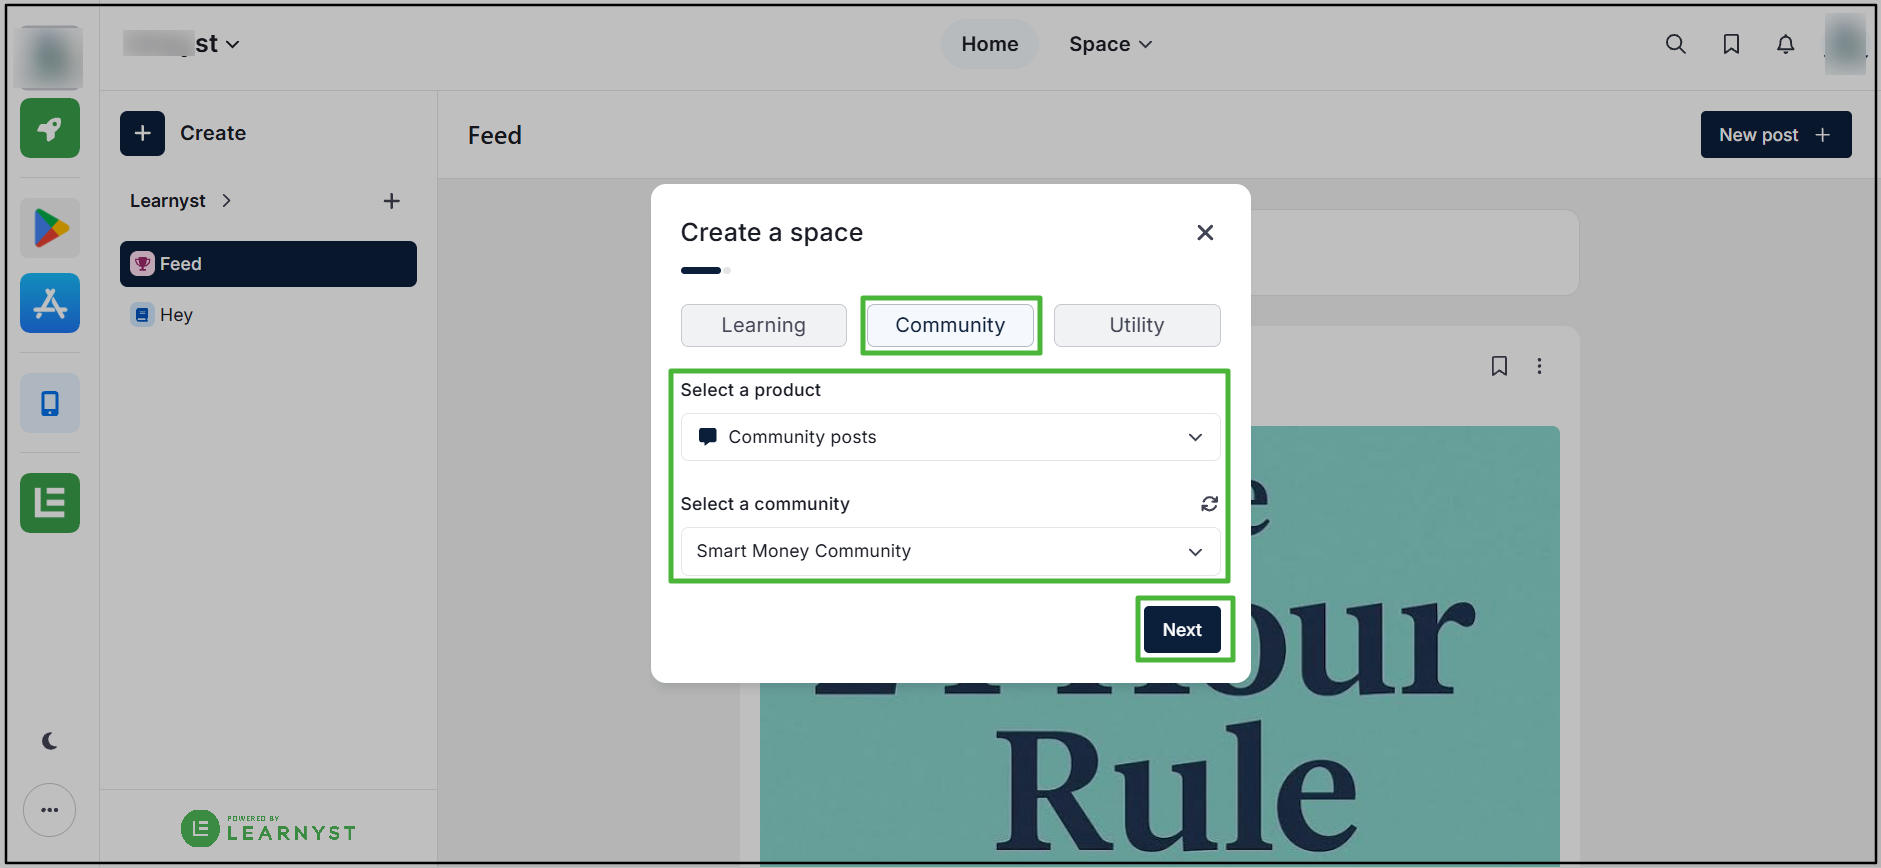Image resolution: width=1881 pixels, height=868 pixels.
Task: Select the Utility tab
Action: pyautogui.click(x=1137, y=325)
